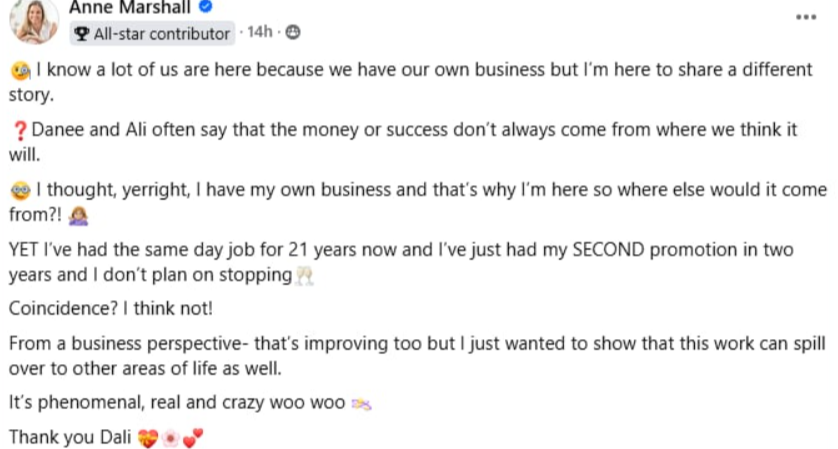Click the 'Coincidence? I think not!' line

pyautogui.click(x=111, y=309)
